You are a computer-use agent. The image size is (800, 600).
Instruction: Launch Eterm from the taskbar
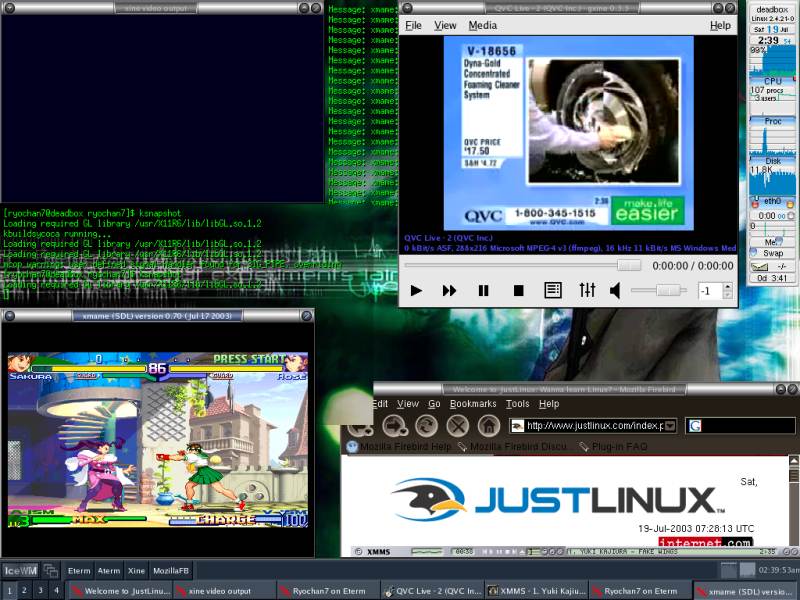(79, 570)
